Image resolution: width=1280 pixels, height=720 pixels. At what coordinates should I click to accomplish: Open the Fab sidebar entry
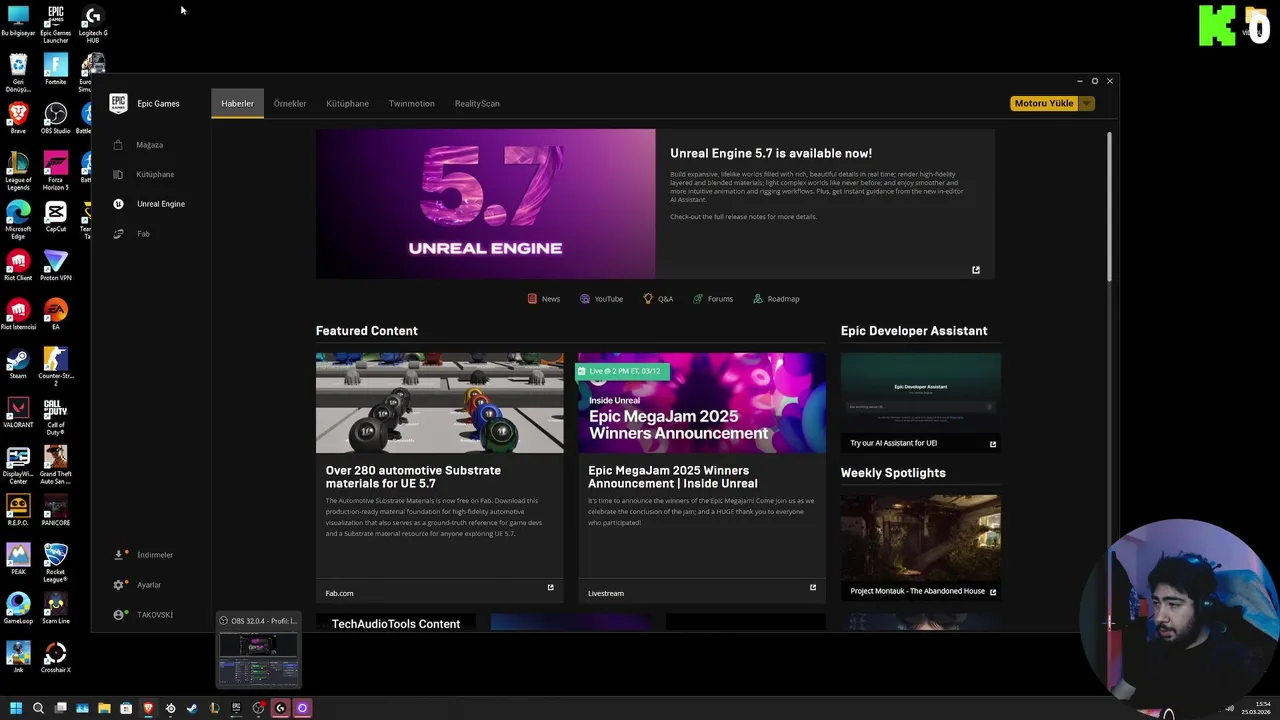tap(132, 234)
